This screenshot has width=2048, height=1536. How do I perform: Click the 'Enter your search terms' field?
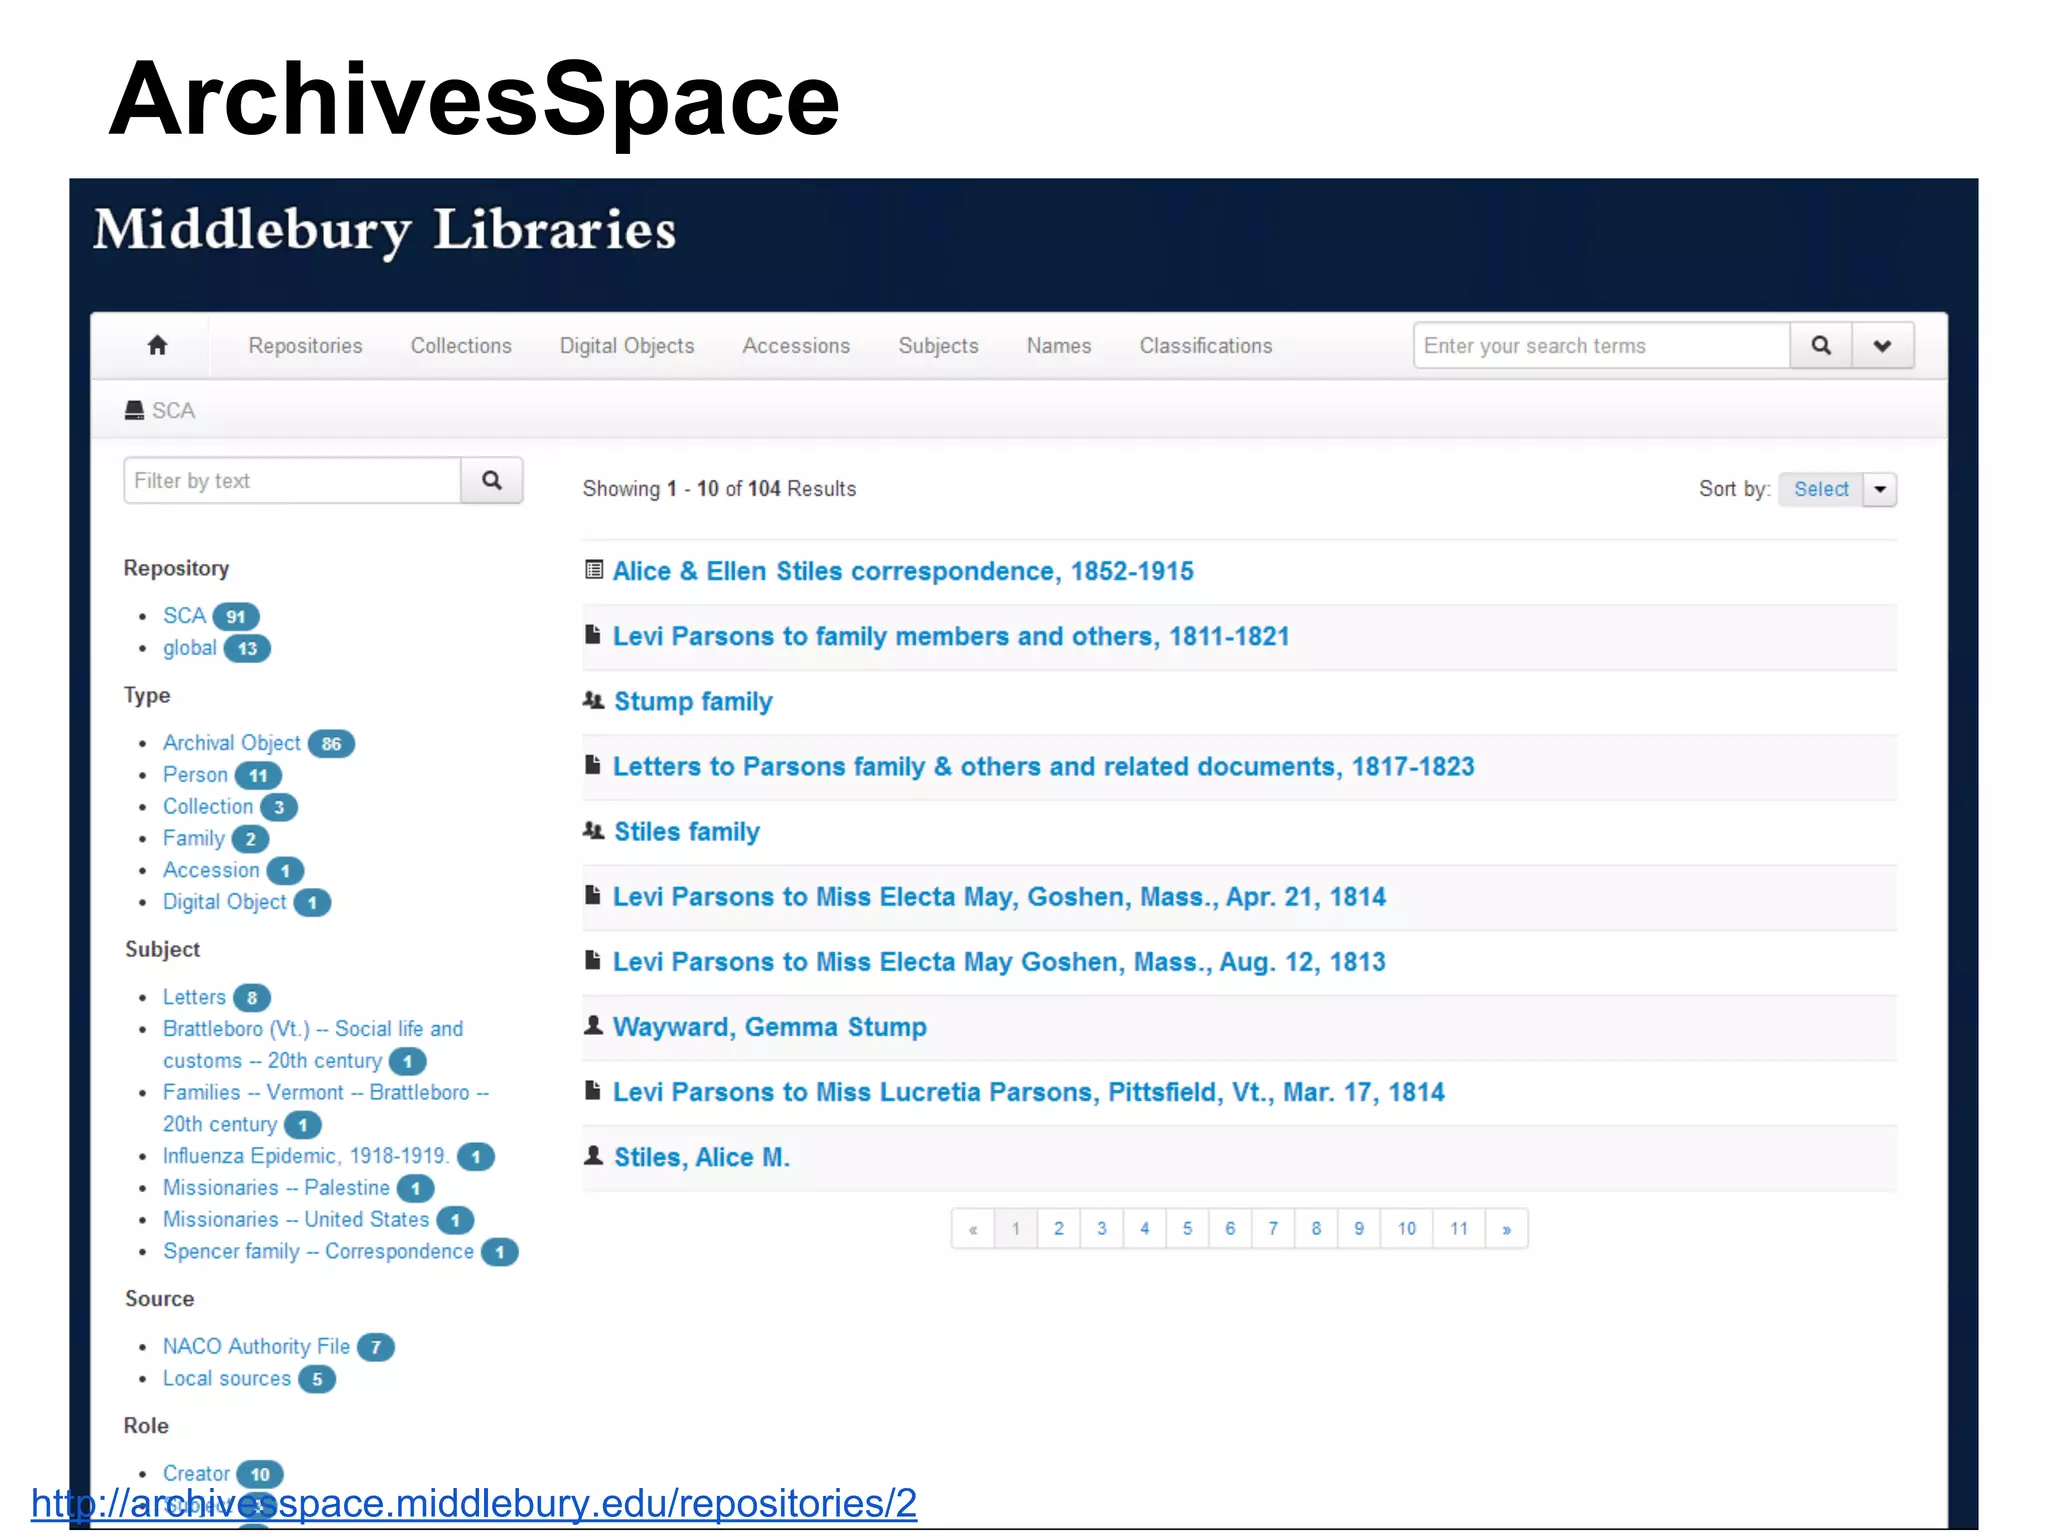[1602, 346]
